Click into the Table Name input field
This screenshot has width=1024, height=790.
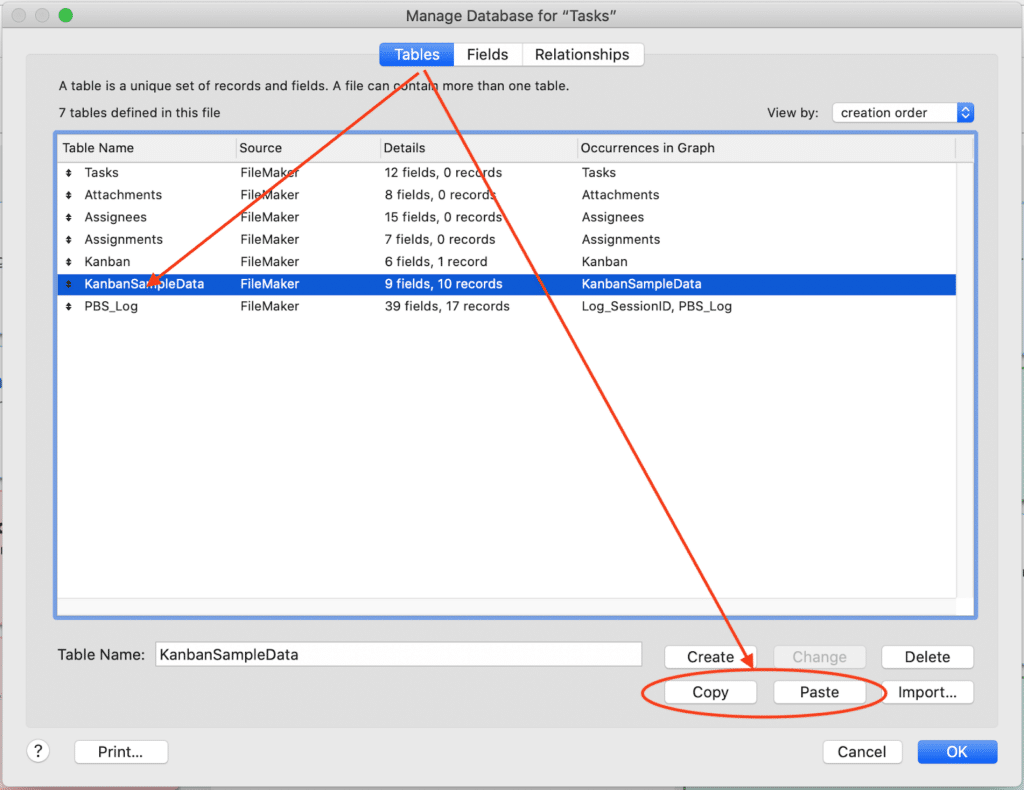pos(398,654)
